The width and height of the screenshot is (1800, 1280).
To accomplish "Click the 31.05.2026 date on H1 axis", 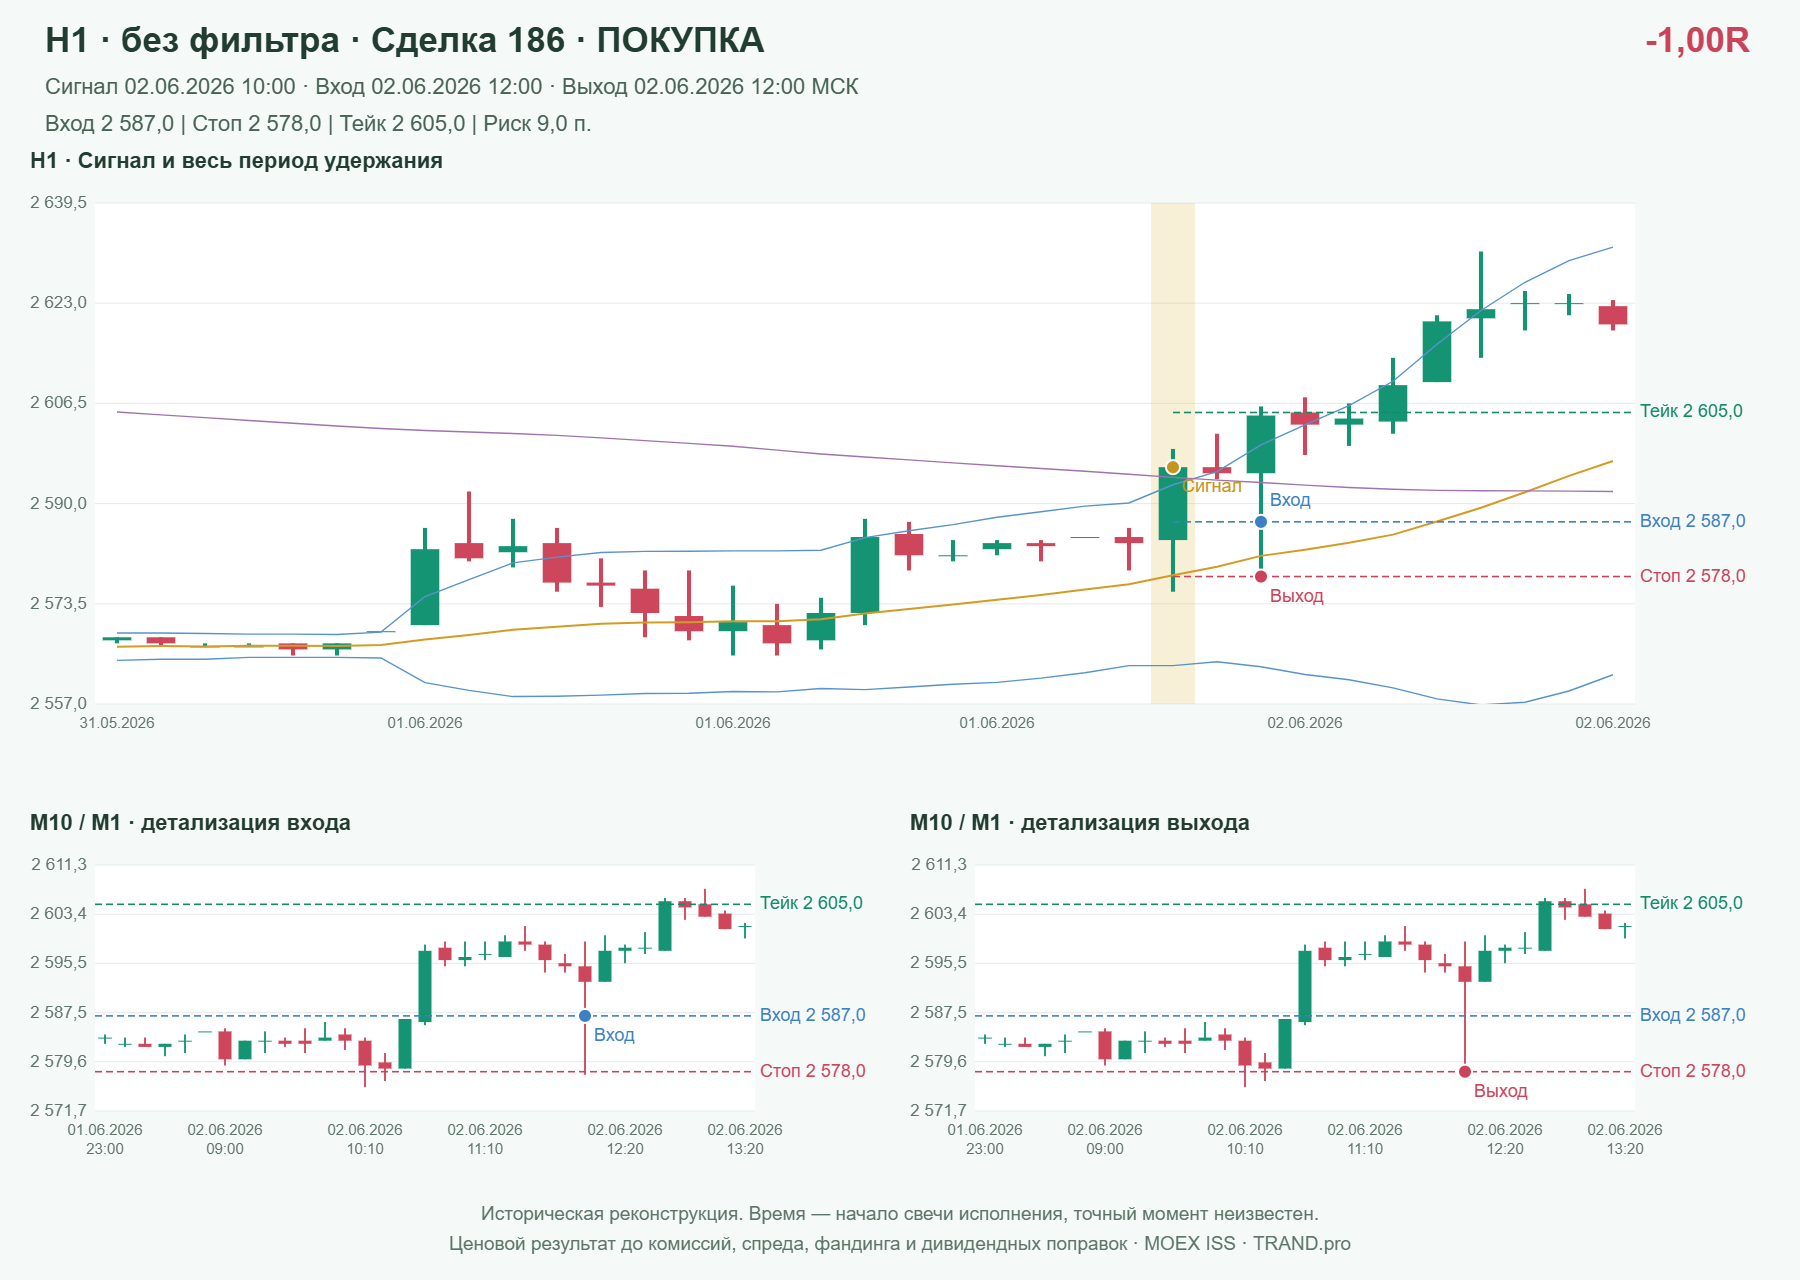I will tap(117, 723).
